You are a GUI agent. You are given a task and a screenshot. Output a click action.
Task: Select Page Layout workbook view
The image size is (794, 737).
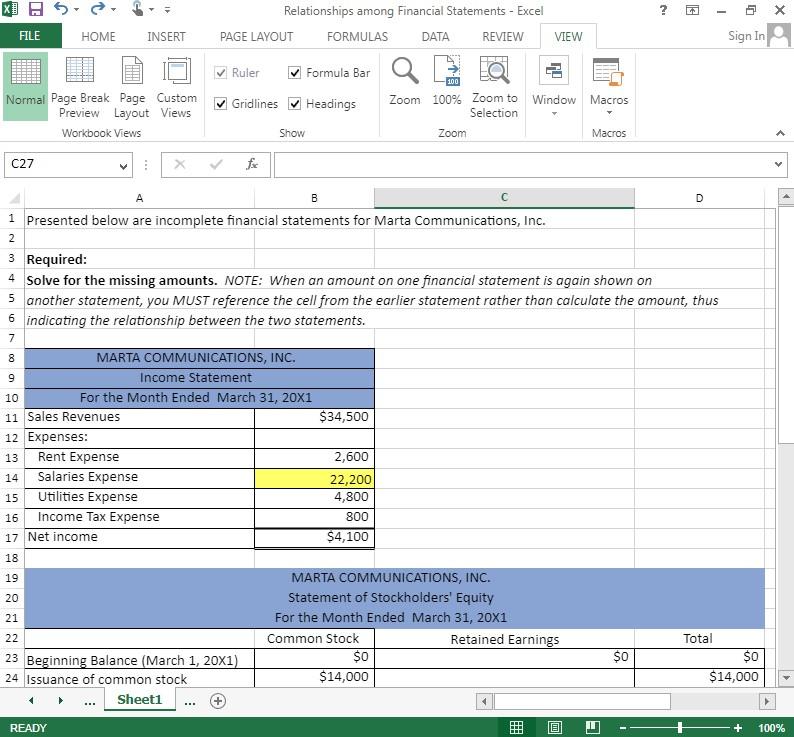click(x=132, y=87)
